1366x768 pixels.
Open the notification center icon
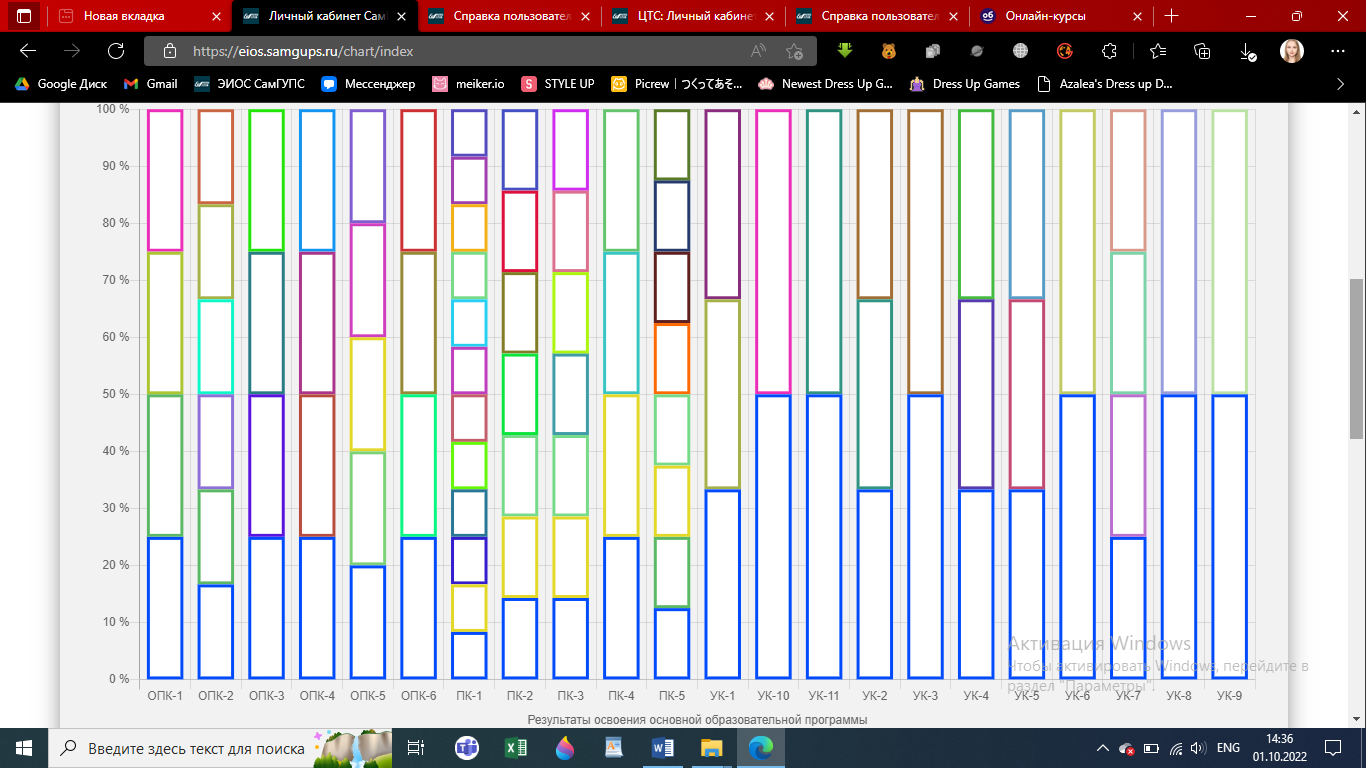(1333, 747)
